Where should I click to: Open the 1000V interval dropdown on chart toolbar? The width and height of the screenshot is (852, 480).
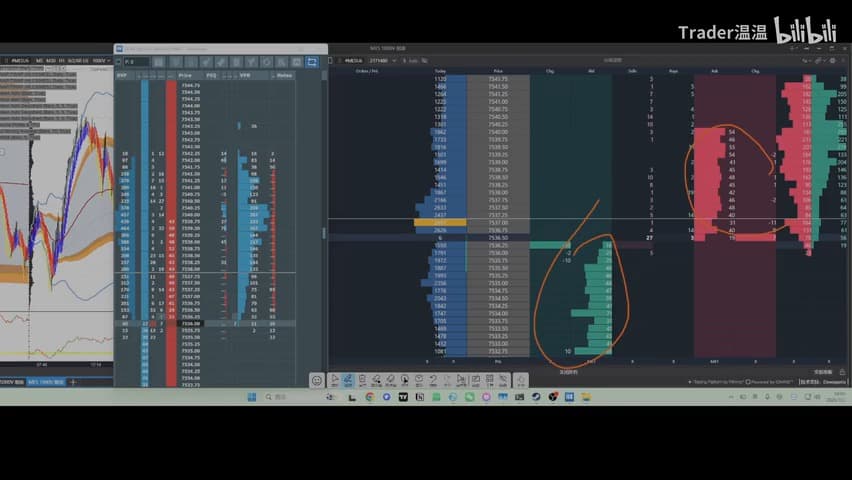click(102, 60)
